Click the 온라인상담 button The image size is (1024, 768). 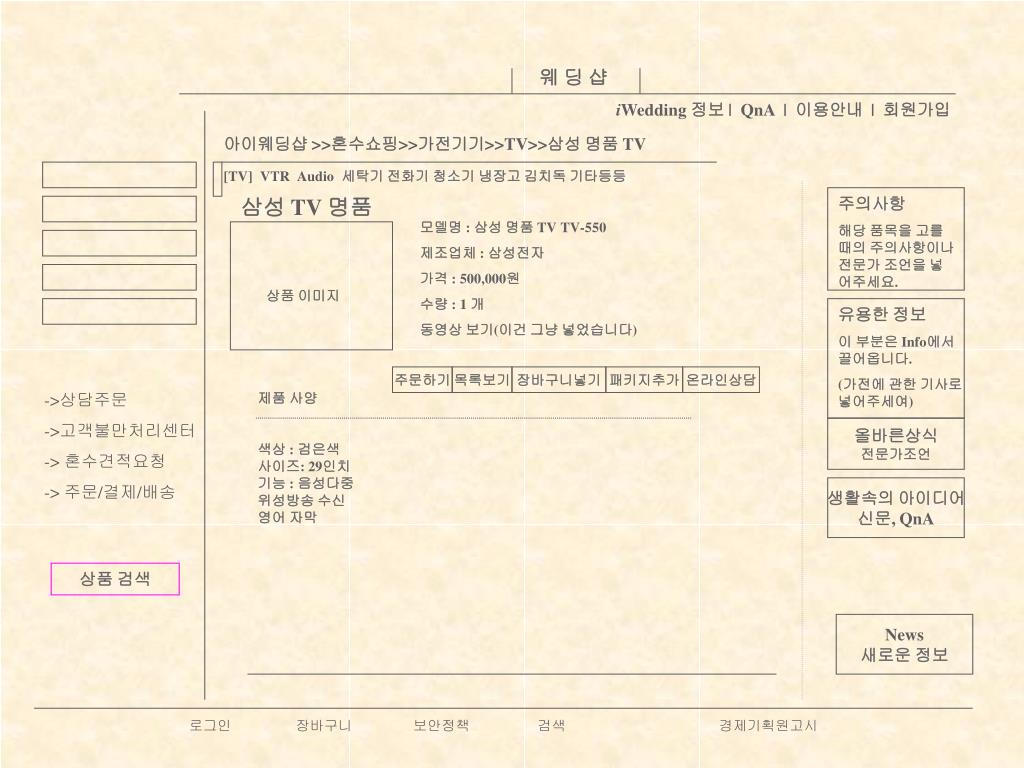click(x=721, y=380)
